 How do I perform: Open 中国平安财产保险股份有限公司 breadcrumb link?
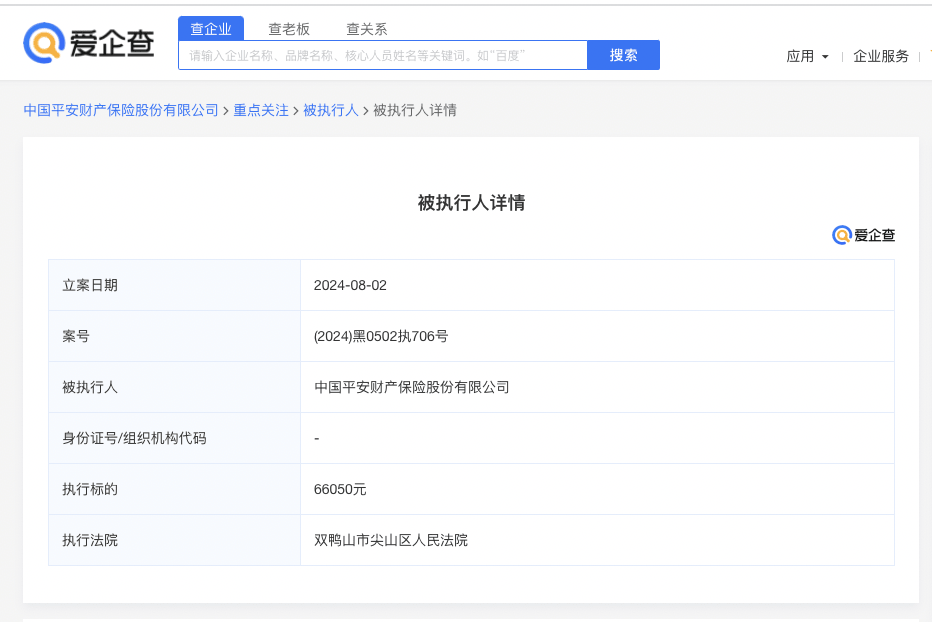tap(121, 110)
